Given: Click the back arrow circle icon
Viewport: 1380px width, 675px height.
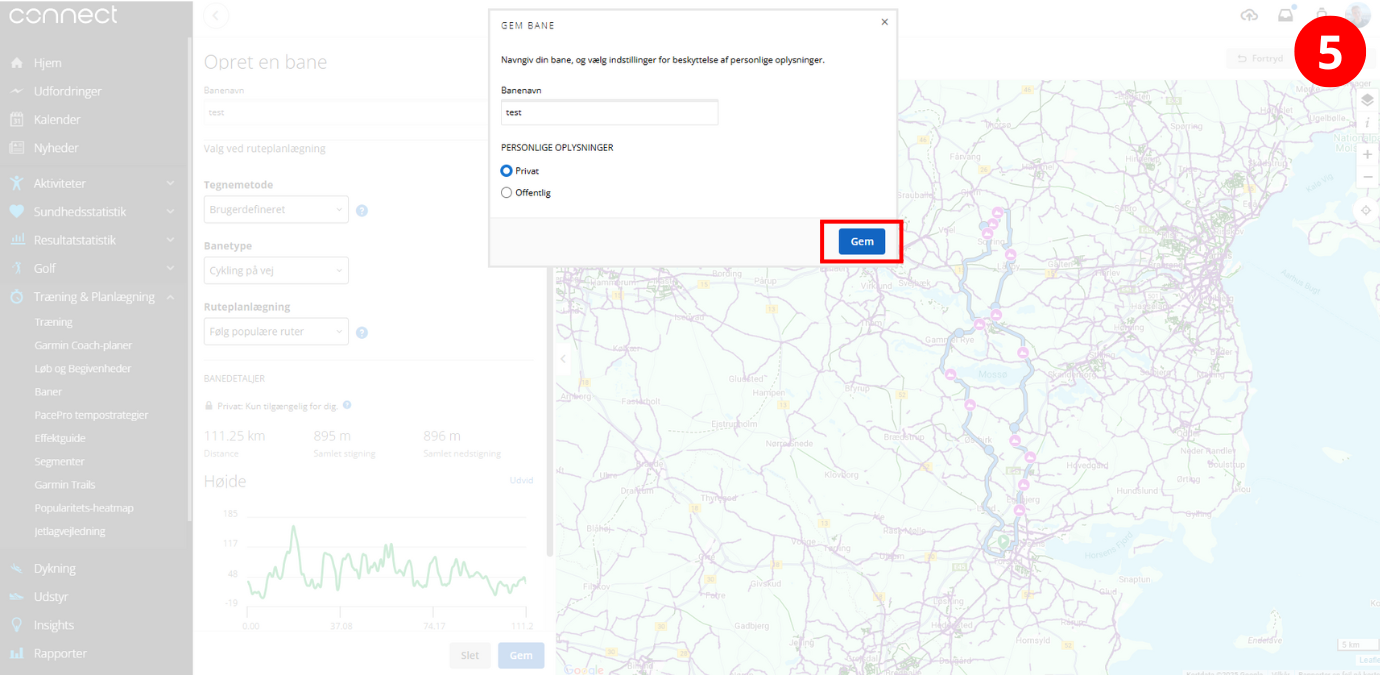Looking at the screenshot, I should coord(216,15).
